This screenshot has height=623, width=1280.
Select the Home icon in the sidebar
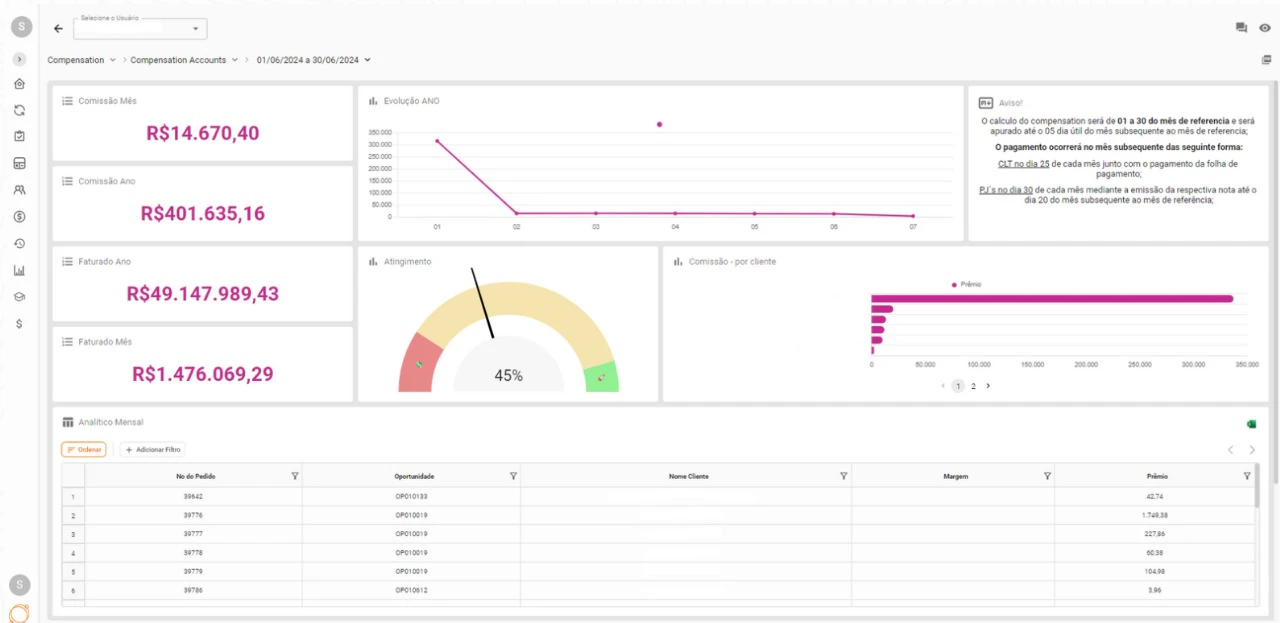pyautogui.click(x=19, y=84)
